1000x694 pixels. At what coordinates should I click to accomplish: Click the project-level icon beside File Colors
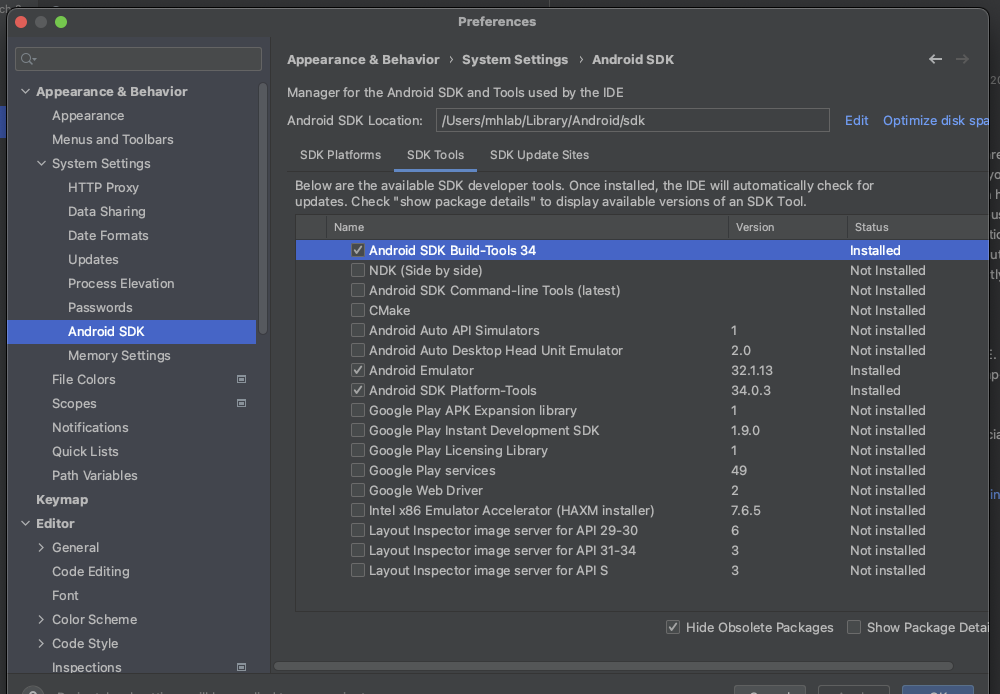(241, 380)
